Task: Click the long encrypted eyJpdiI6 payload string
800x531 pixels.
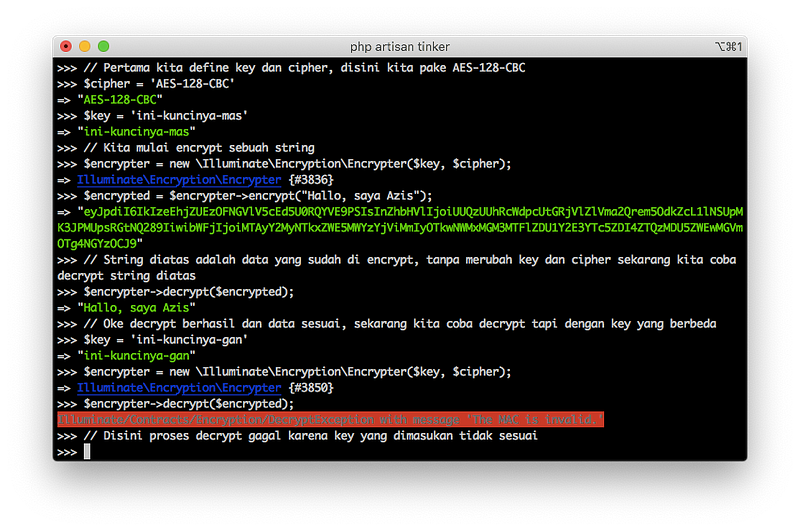Action: coord(400,228)
